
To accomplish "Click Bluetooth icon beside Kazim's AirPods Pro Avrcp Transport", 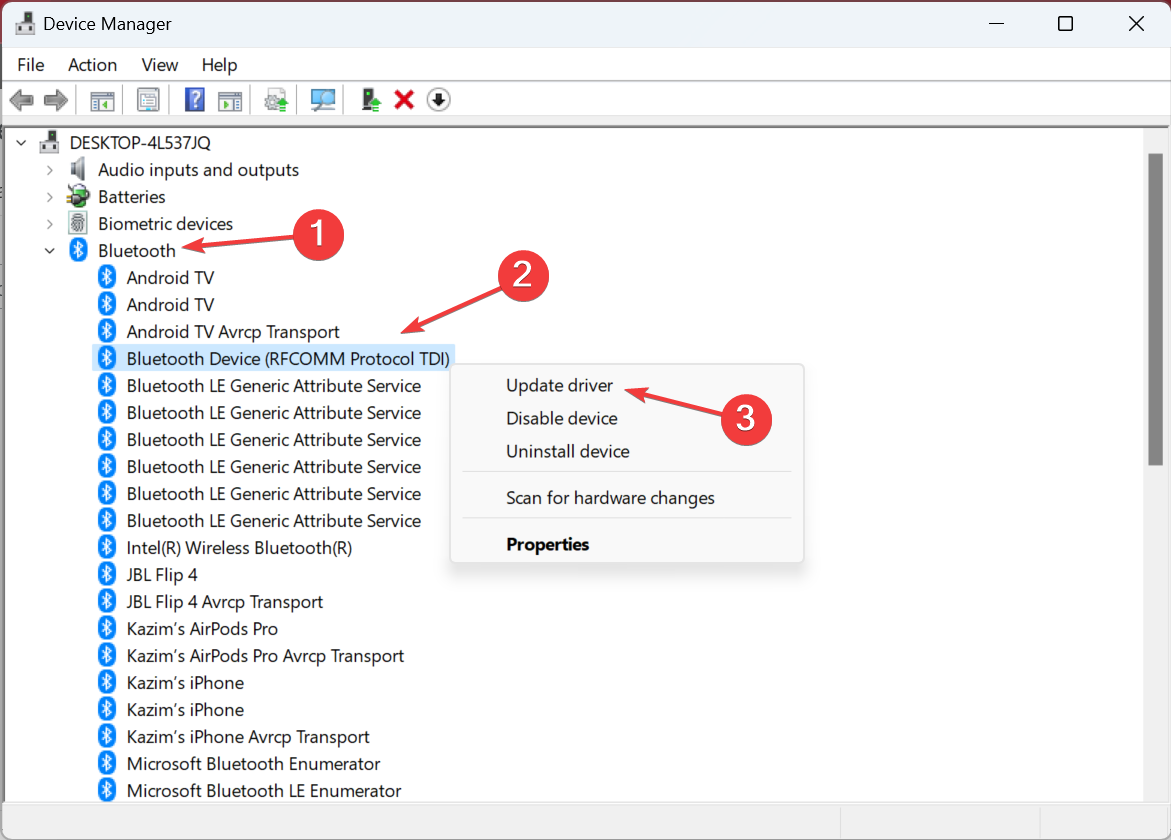I will 107,655.
